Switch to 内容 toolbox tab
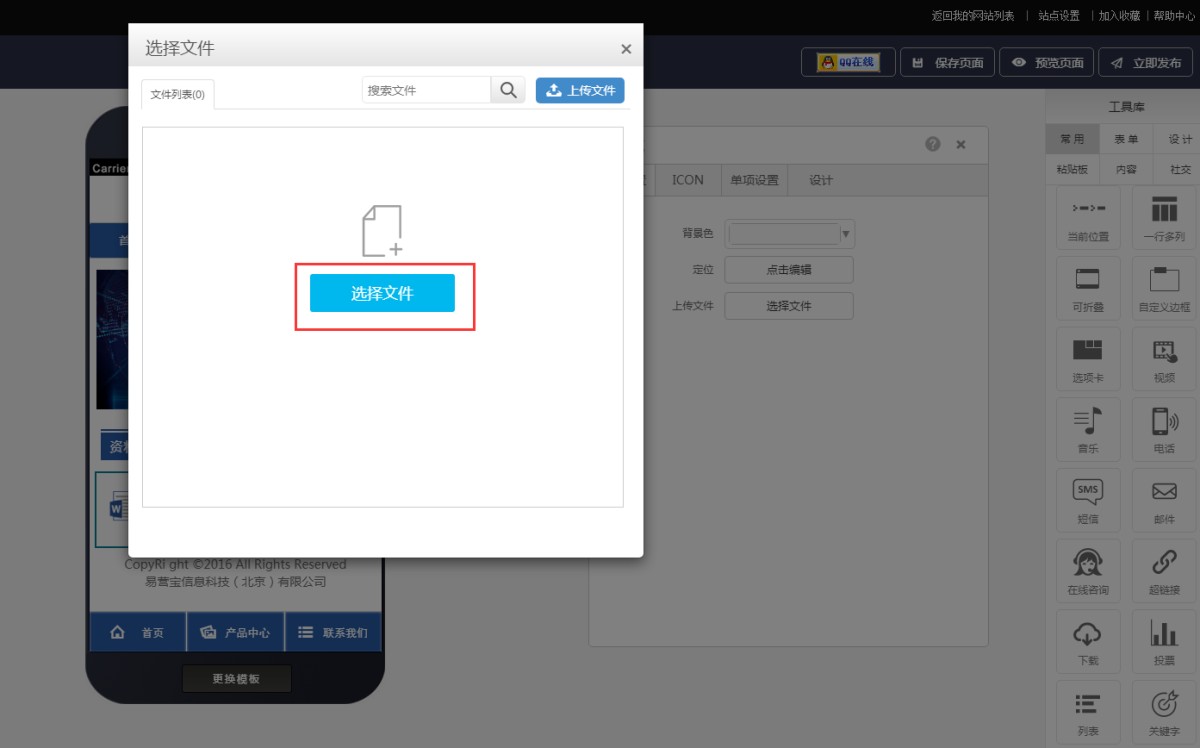 coord(1126,169)
